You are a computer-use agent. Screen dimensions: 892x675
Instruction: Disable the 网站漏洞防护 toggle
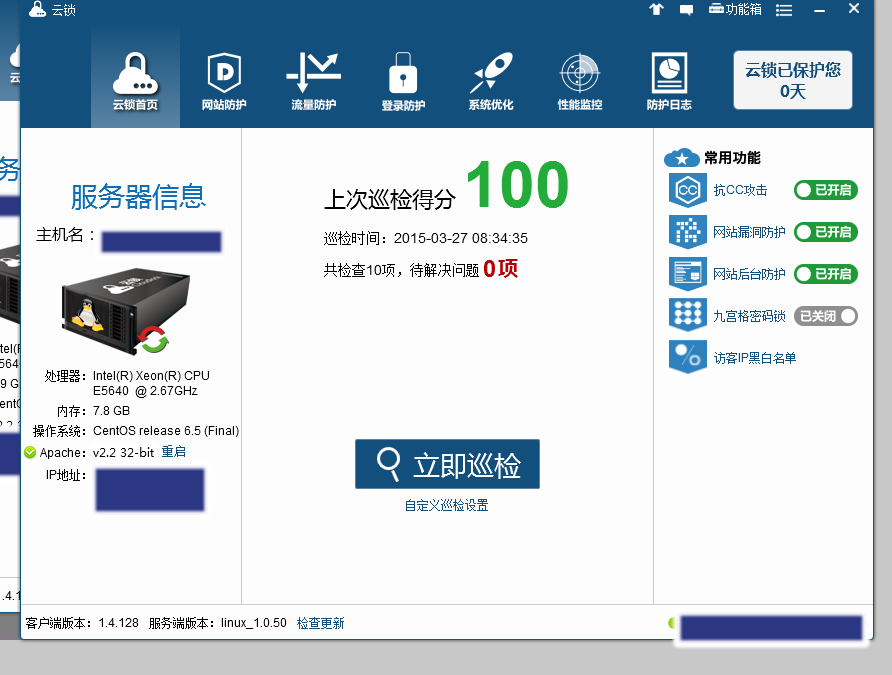point(825,232)
